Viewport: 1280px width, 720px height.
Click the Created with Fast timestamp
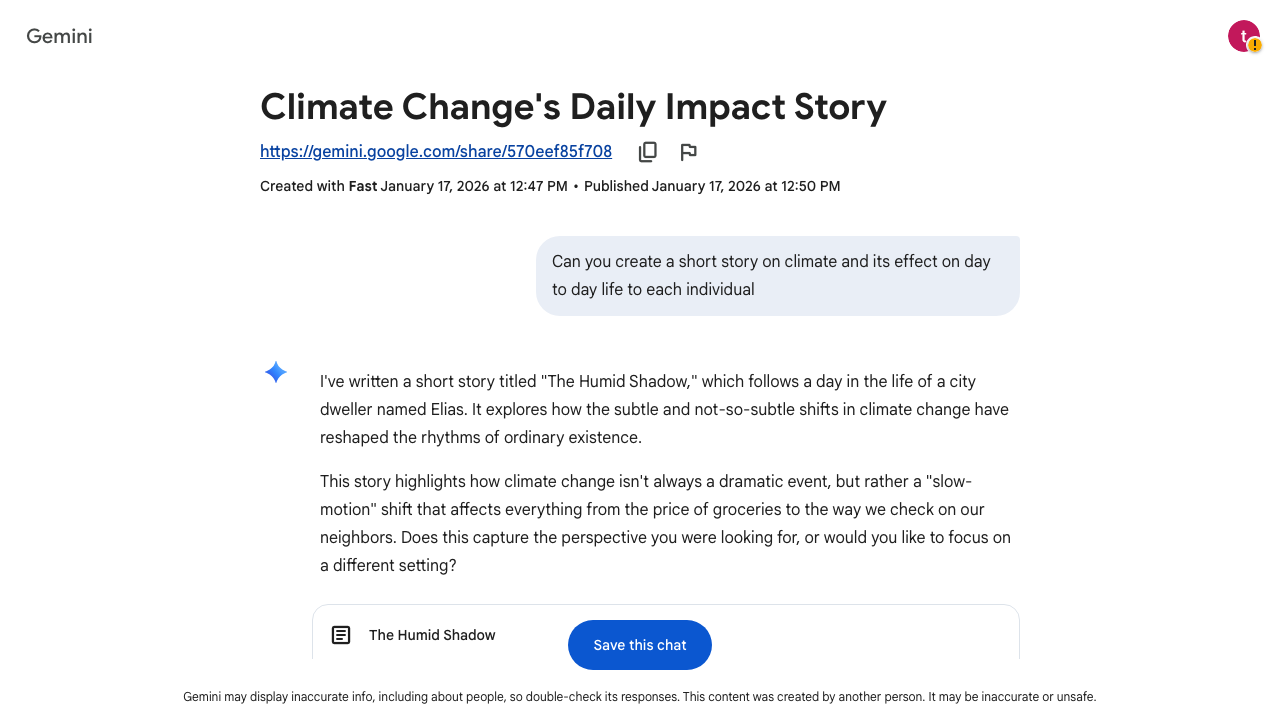coord(413,186)
